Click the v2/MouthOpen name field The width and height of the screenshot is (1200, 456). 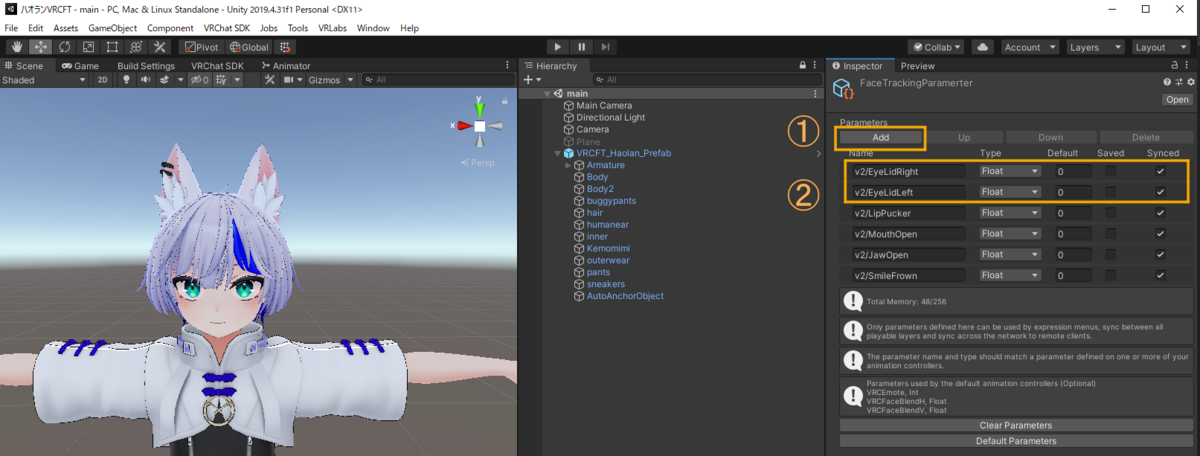tap(908, 234)
